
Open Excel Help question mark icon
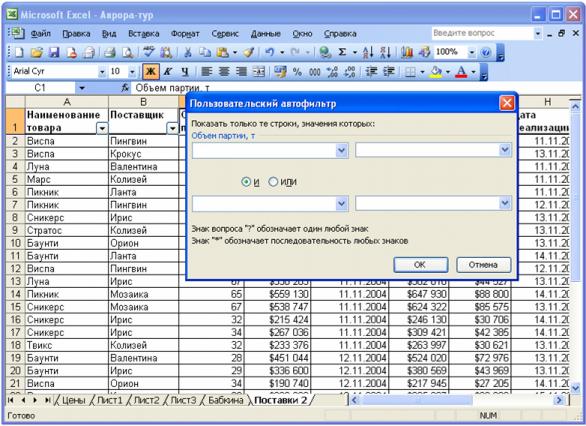[x=485, y=53]
